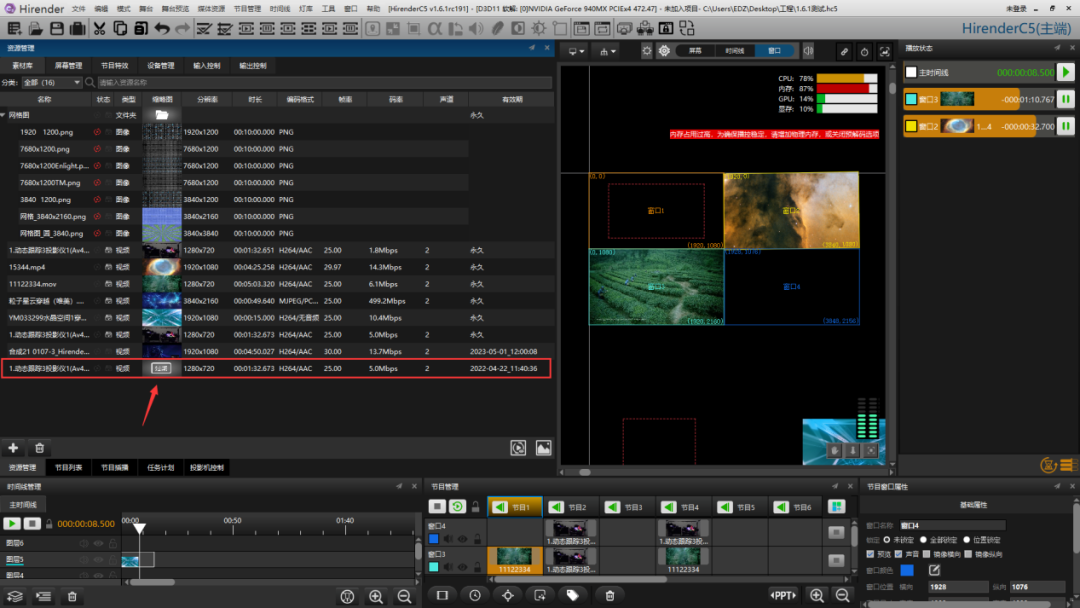Viewport: 1080px width, 608px height.
Task: Open project folder icon in toolbar
Action: pyautogui.click(x=35, y=29)
